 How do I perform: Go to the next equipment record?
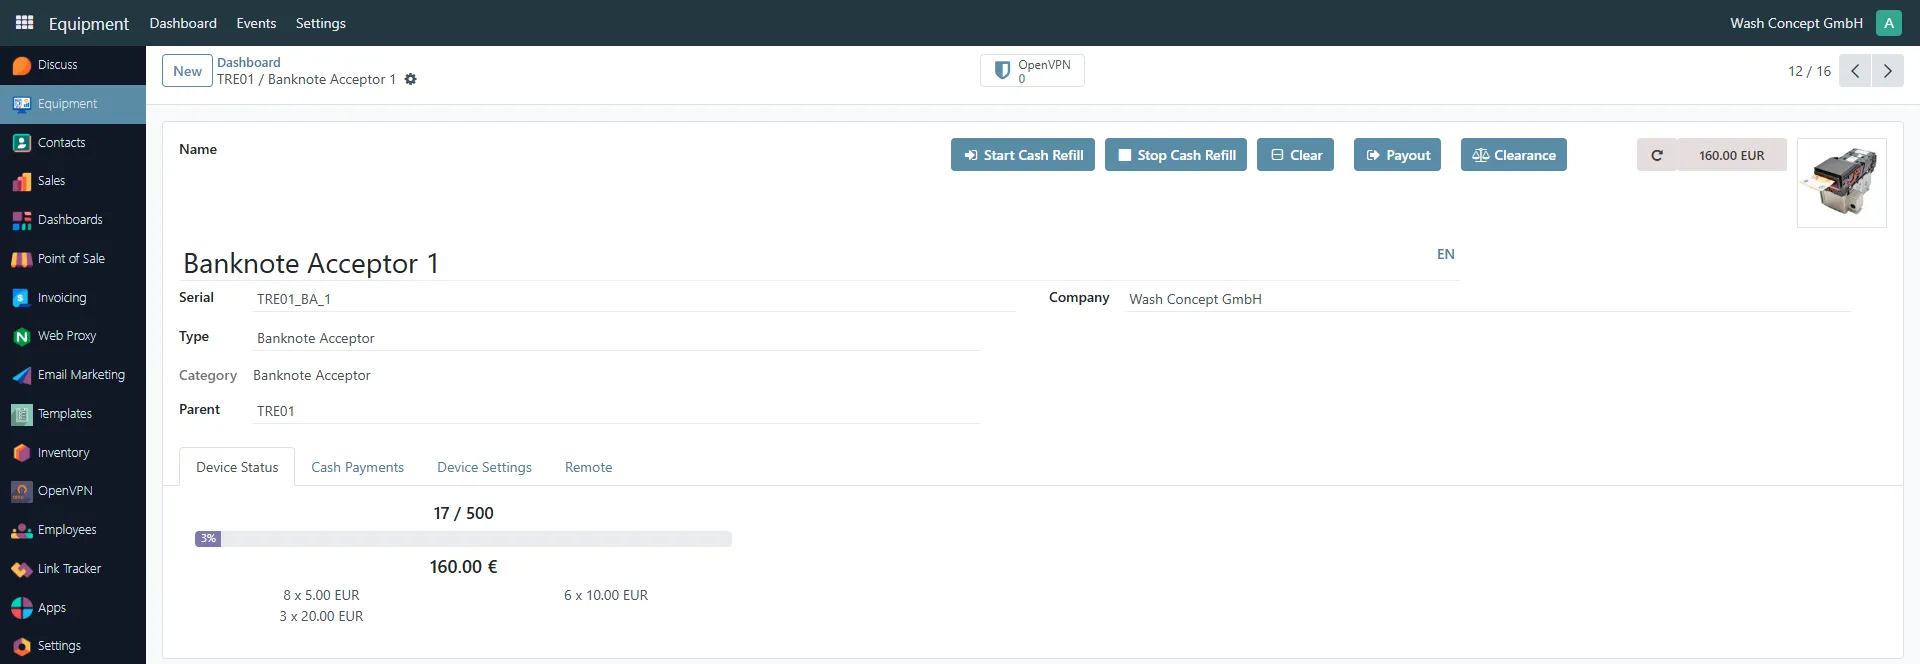[1887, 71]
